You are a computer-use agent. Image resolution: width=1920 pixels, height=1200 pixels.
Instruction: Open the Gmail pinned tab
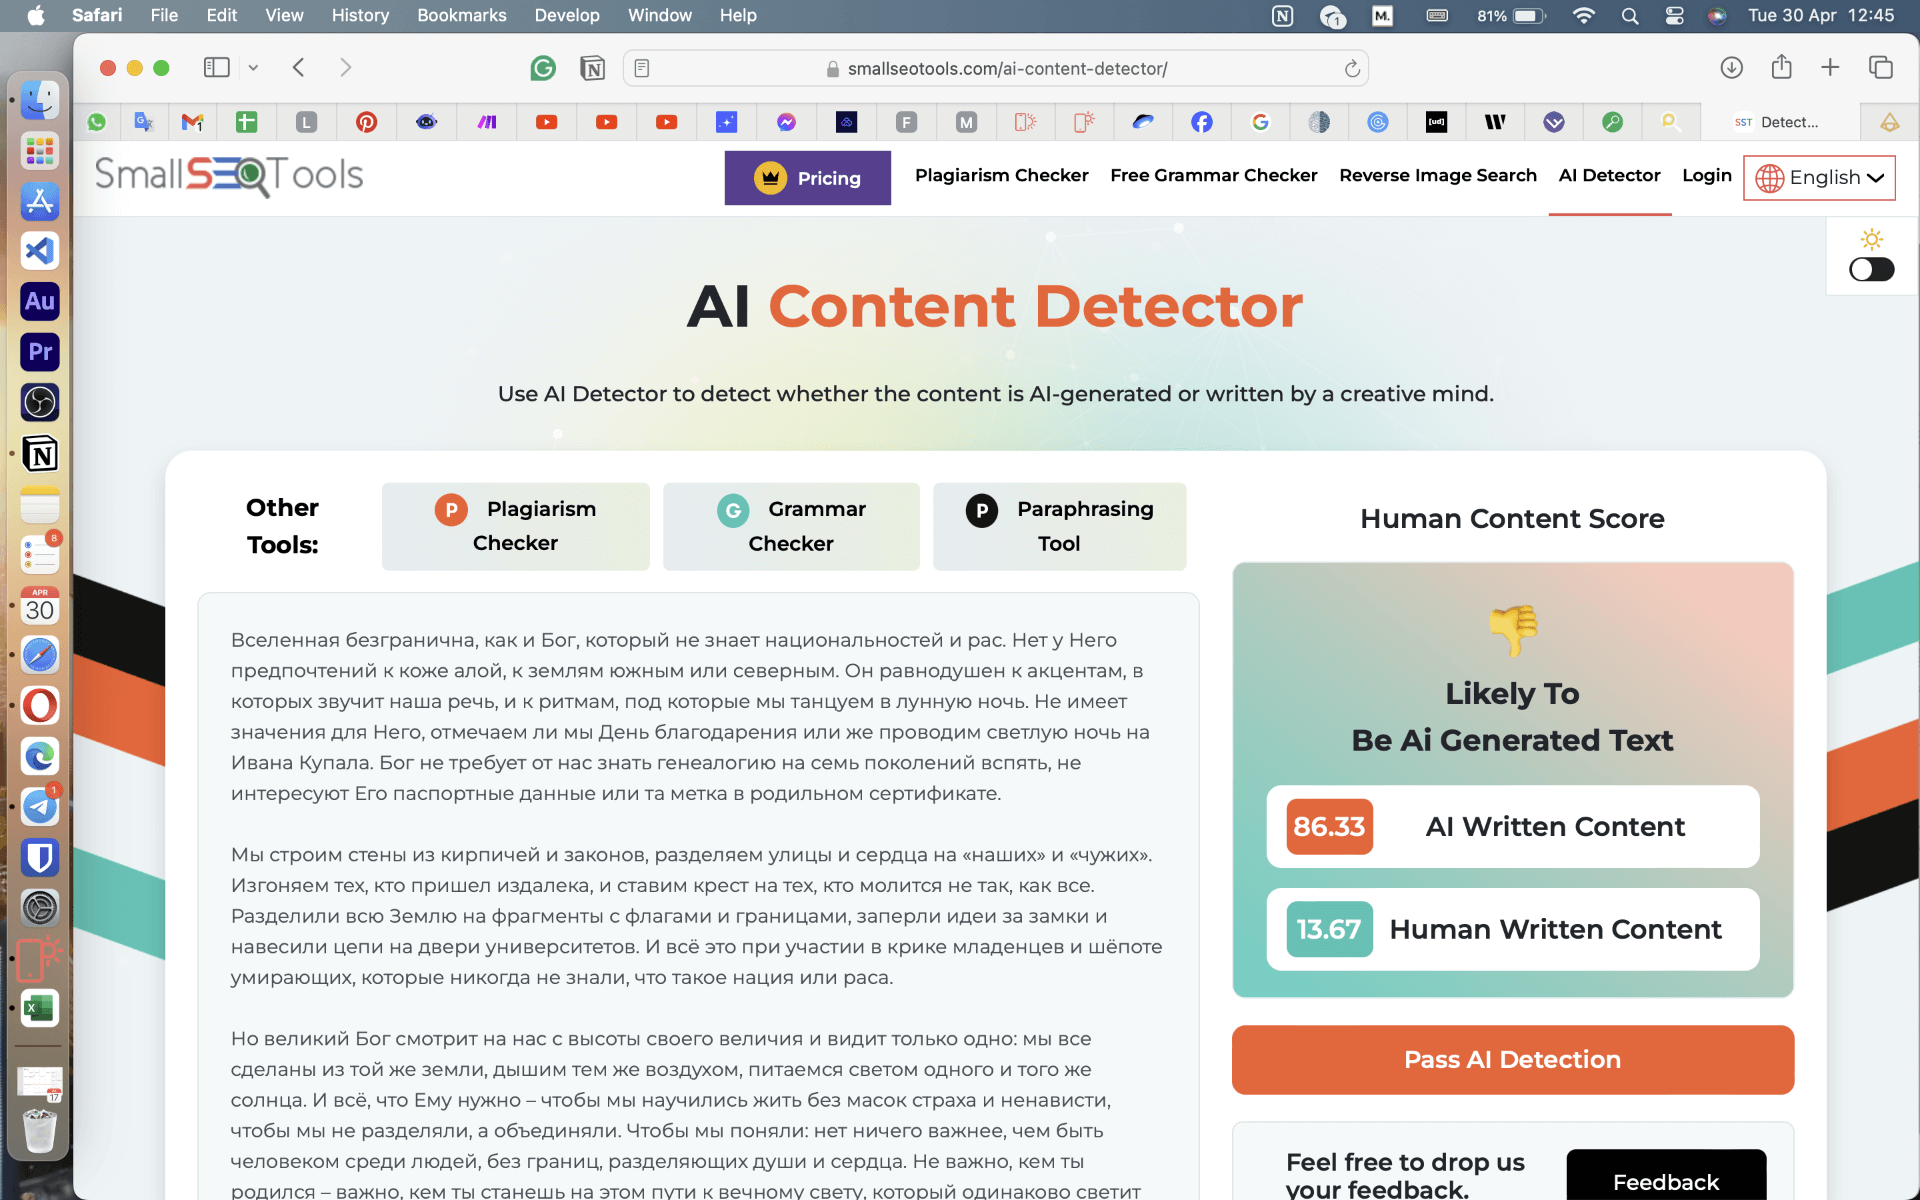[192, 122]
